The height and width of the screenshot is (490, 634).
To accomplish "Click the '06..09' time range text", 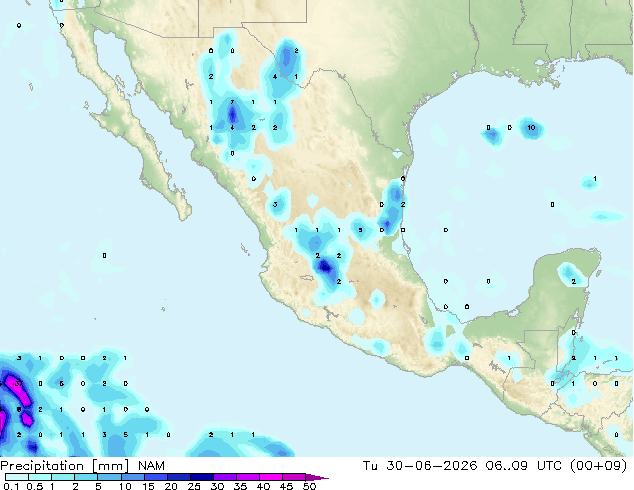I will coord(506,466).
